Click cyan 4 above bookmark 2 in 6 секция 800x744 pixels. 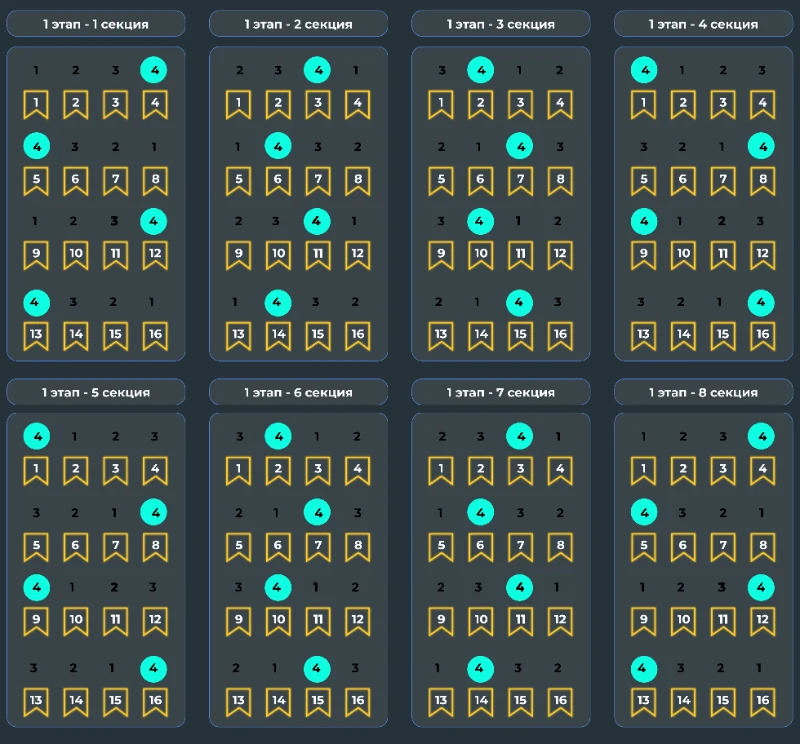278,436
